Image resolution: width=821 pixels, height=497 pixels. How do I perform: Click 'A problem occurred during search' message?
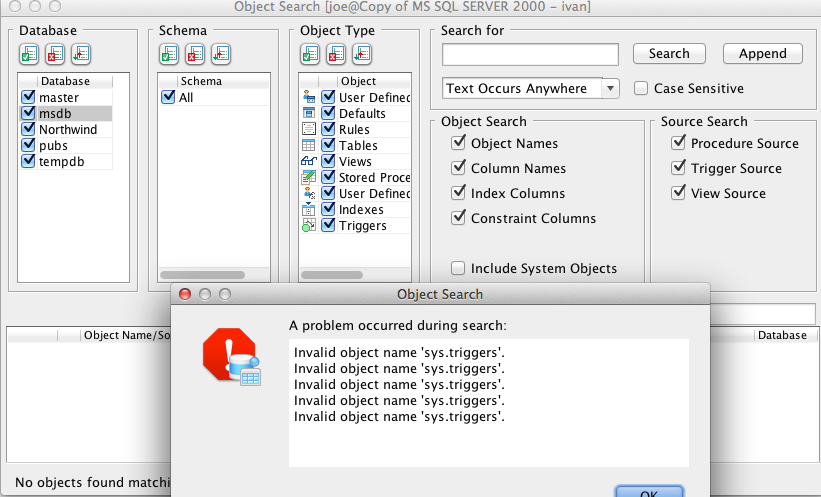[398, 326]
